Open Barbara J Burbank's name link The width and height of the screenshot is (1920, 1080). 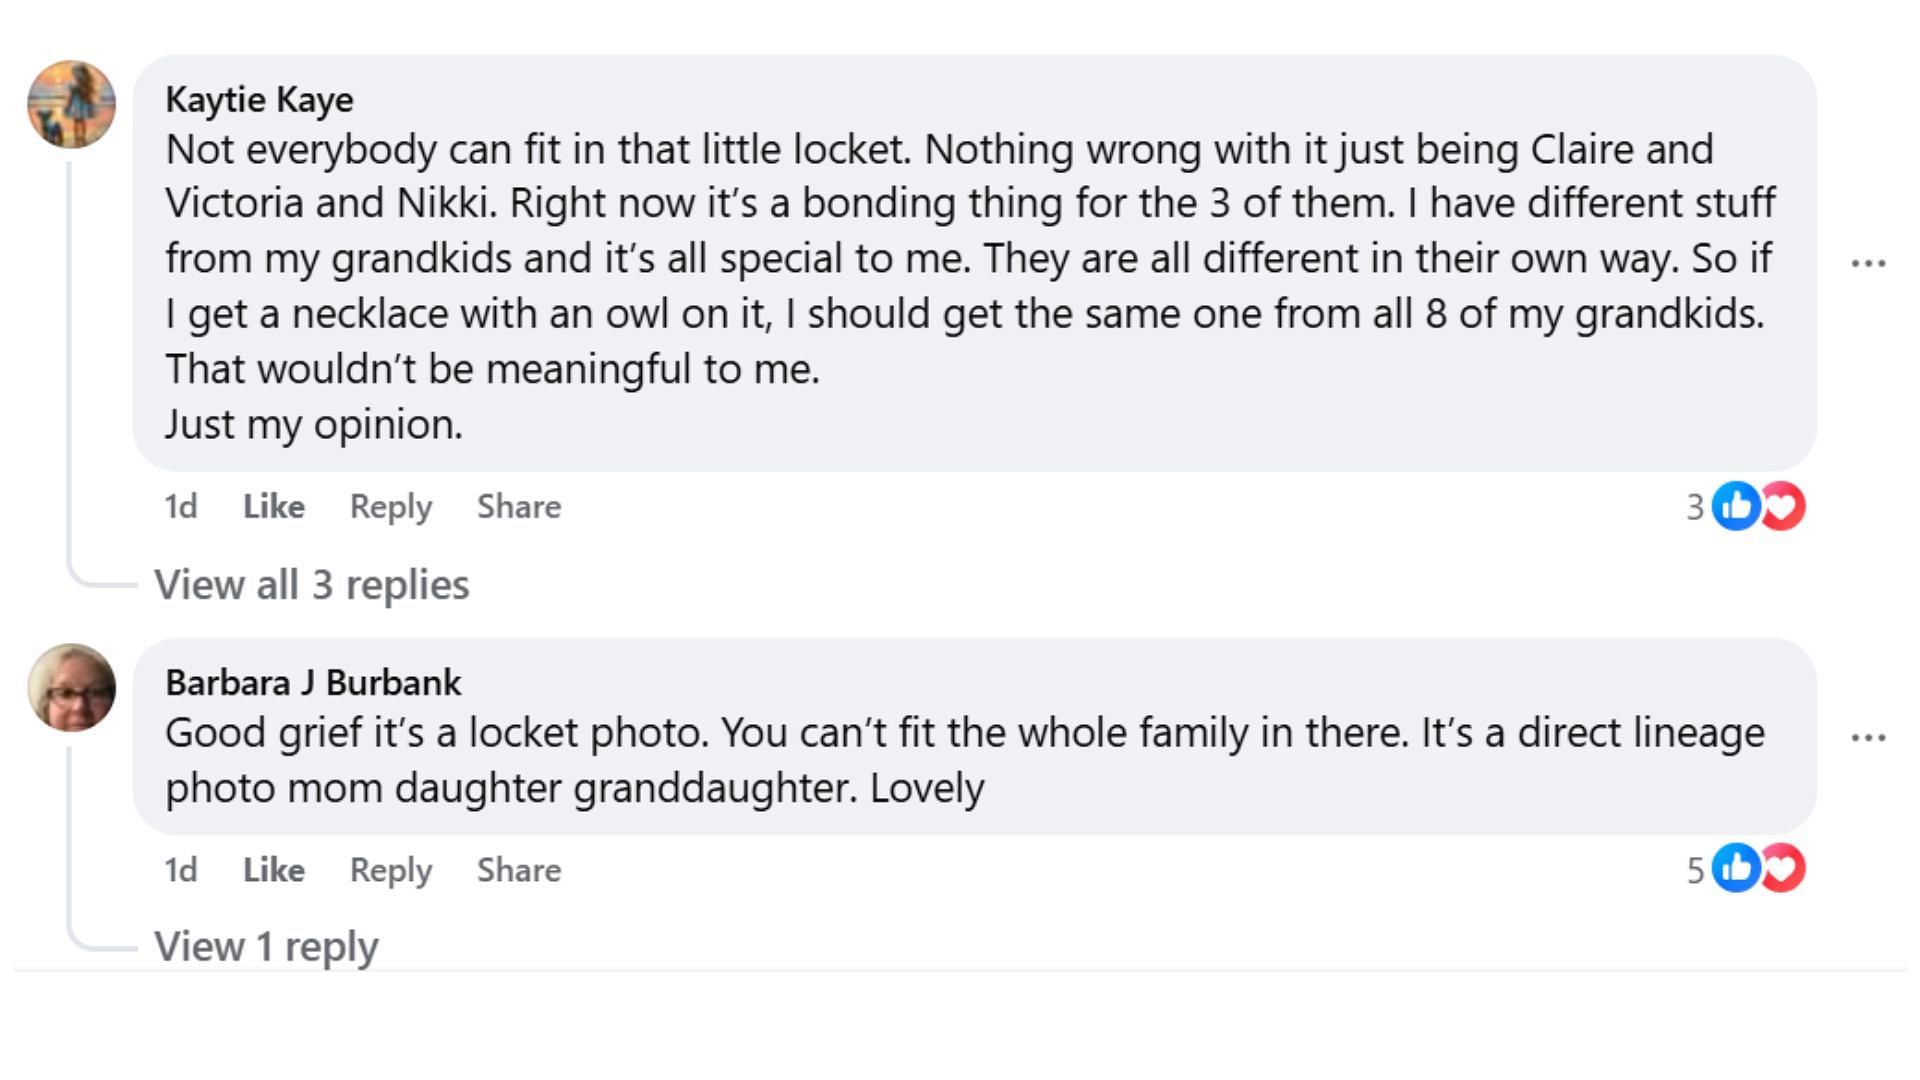click(x=313, y=682)
